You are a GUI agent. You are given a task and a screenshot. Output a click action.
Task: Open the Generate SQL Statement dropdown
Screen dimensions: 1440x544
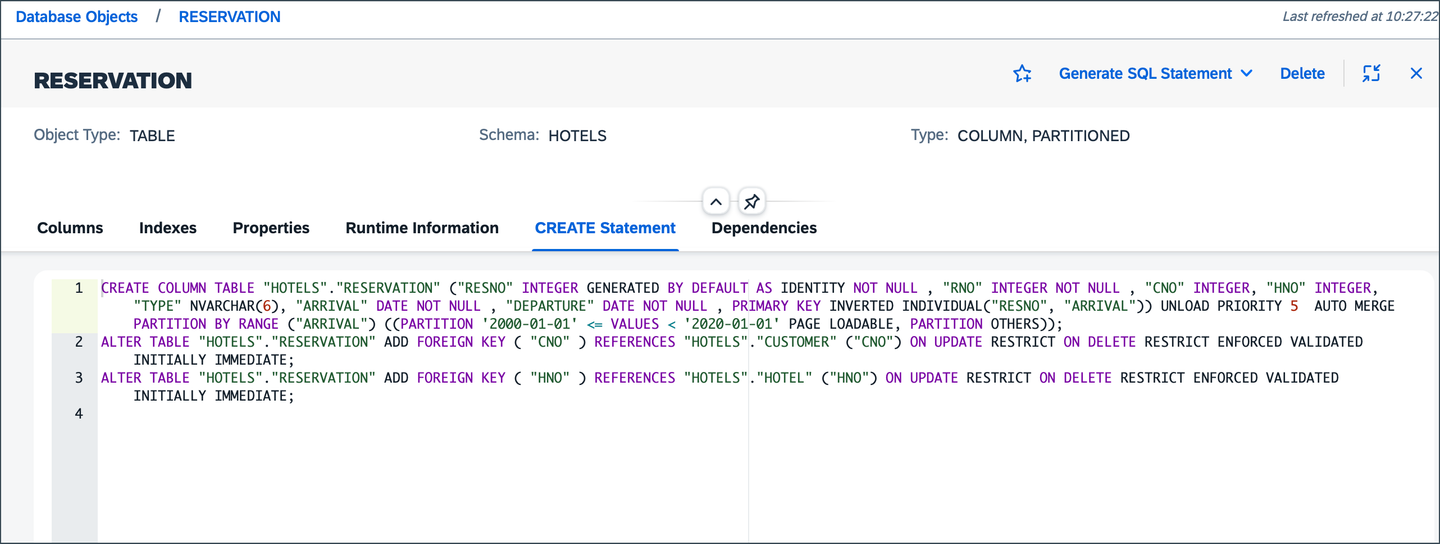(x=1155, y=73)
